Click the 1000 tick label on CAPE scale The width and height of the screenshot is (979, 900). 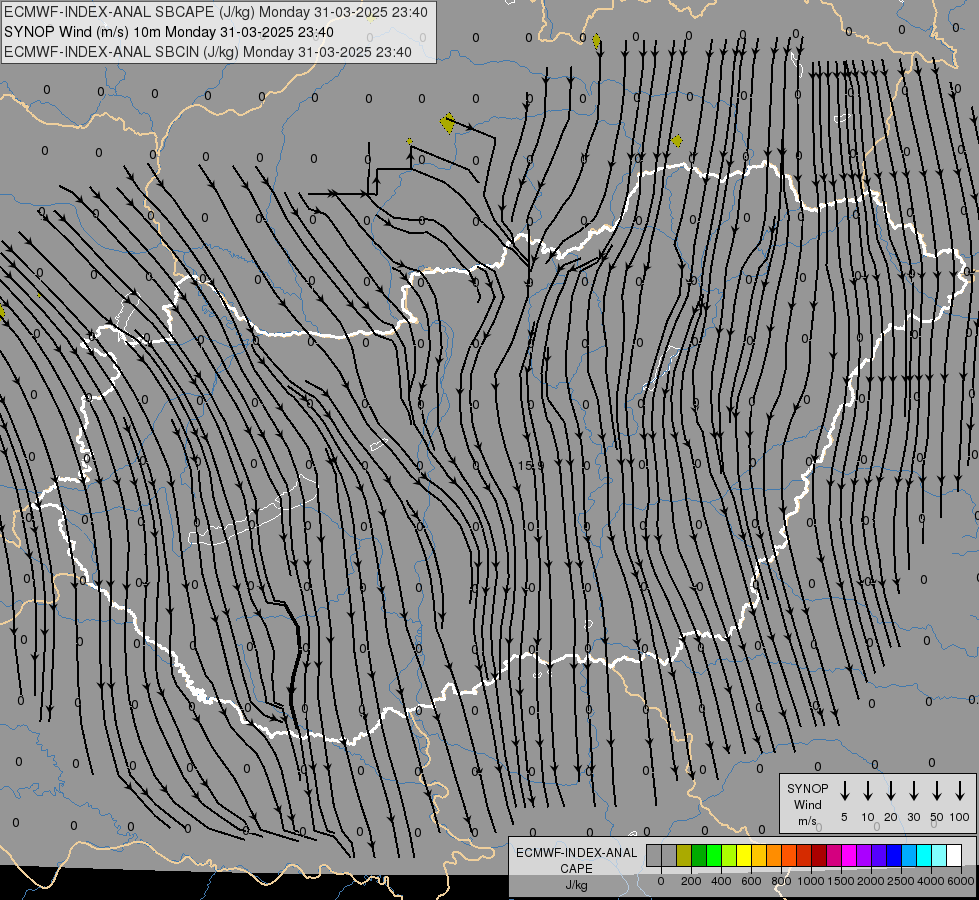tap(811, 881)
